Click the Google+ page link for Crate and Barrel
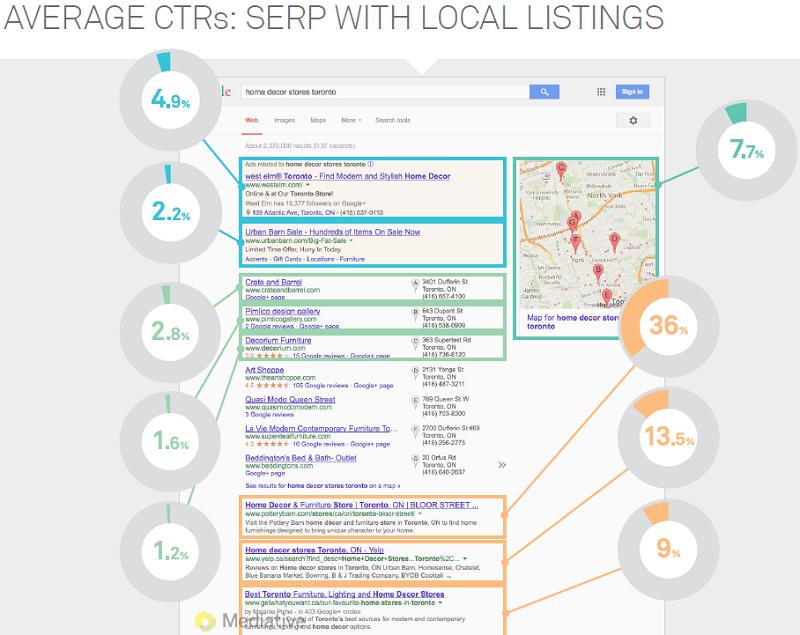The width and height of the screenshot is (800, 635). pyautogui.click(x=265, y=297)
